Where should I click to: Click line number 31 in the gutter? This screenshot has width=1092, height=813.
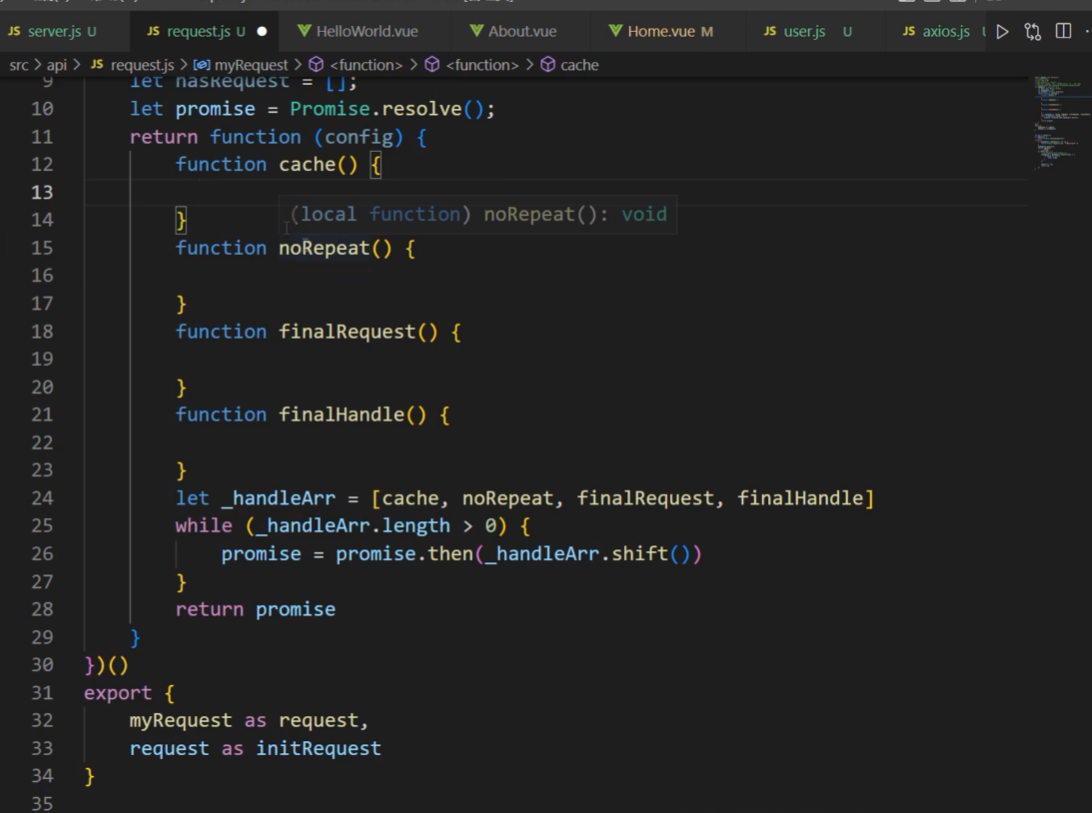[42, 693]
